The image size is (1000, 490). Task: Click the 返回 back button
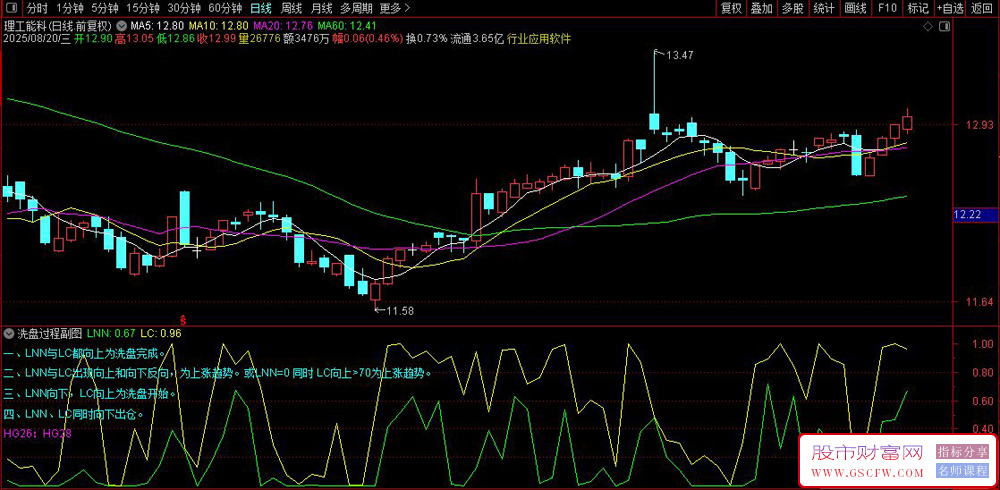pos(983,8)
